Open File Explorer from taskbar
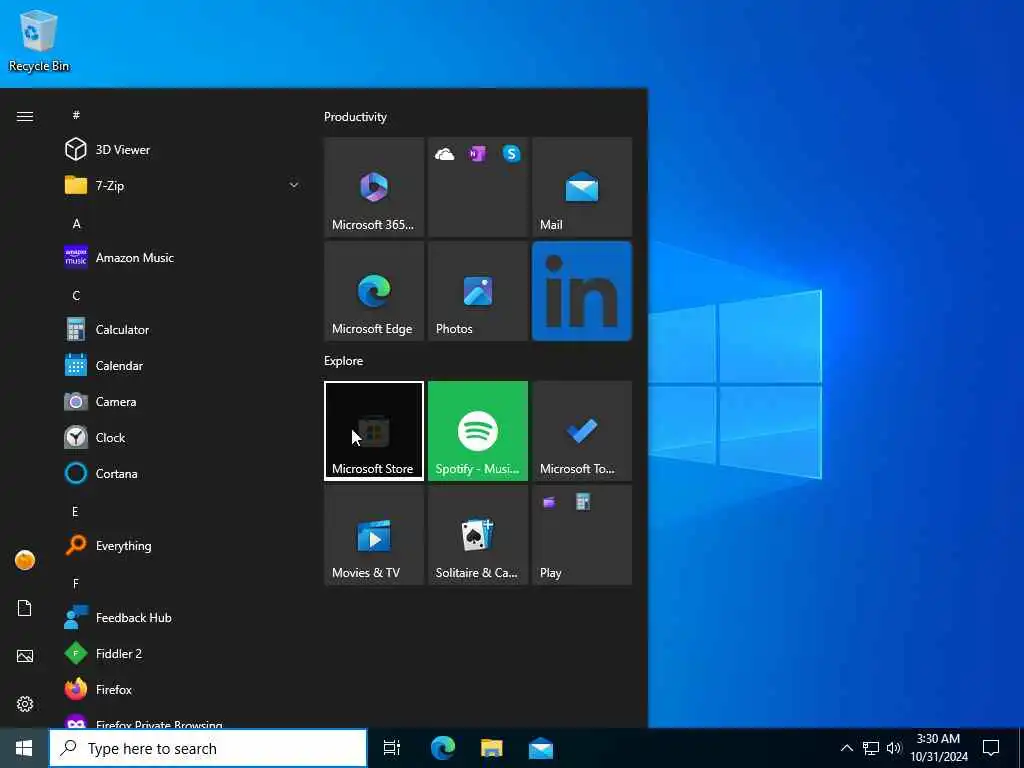Viewport: 1024px width, 768px height. coord(492,748)
